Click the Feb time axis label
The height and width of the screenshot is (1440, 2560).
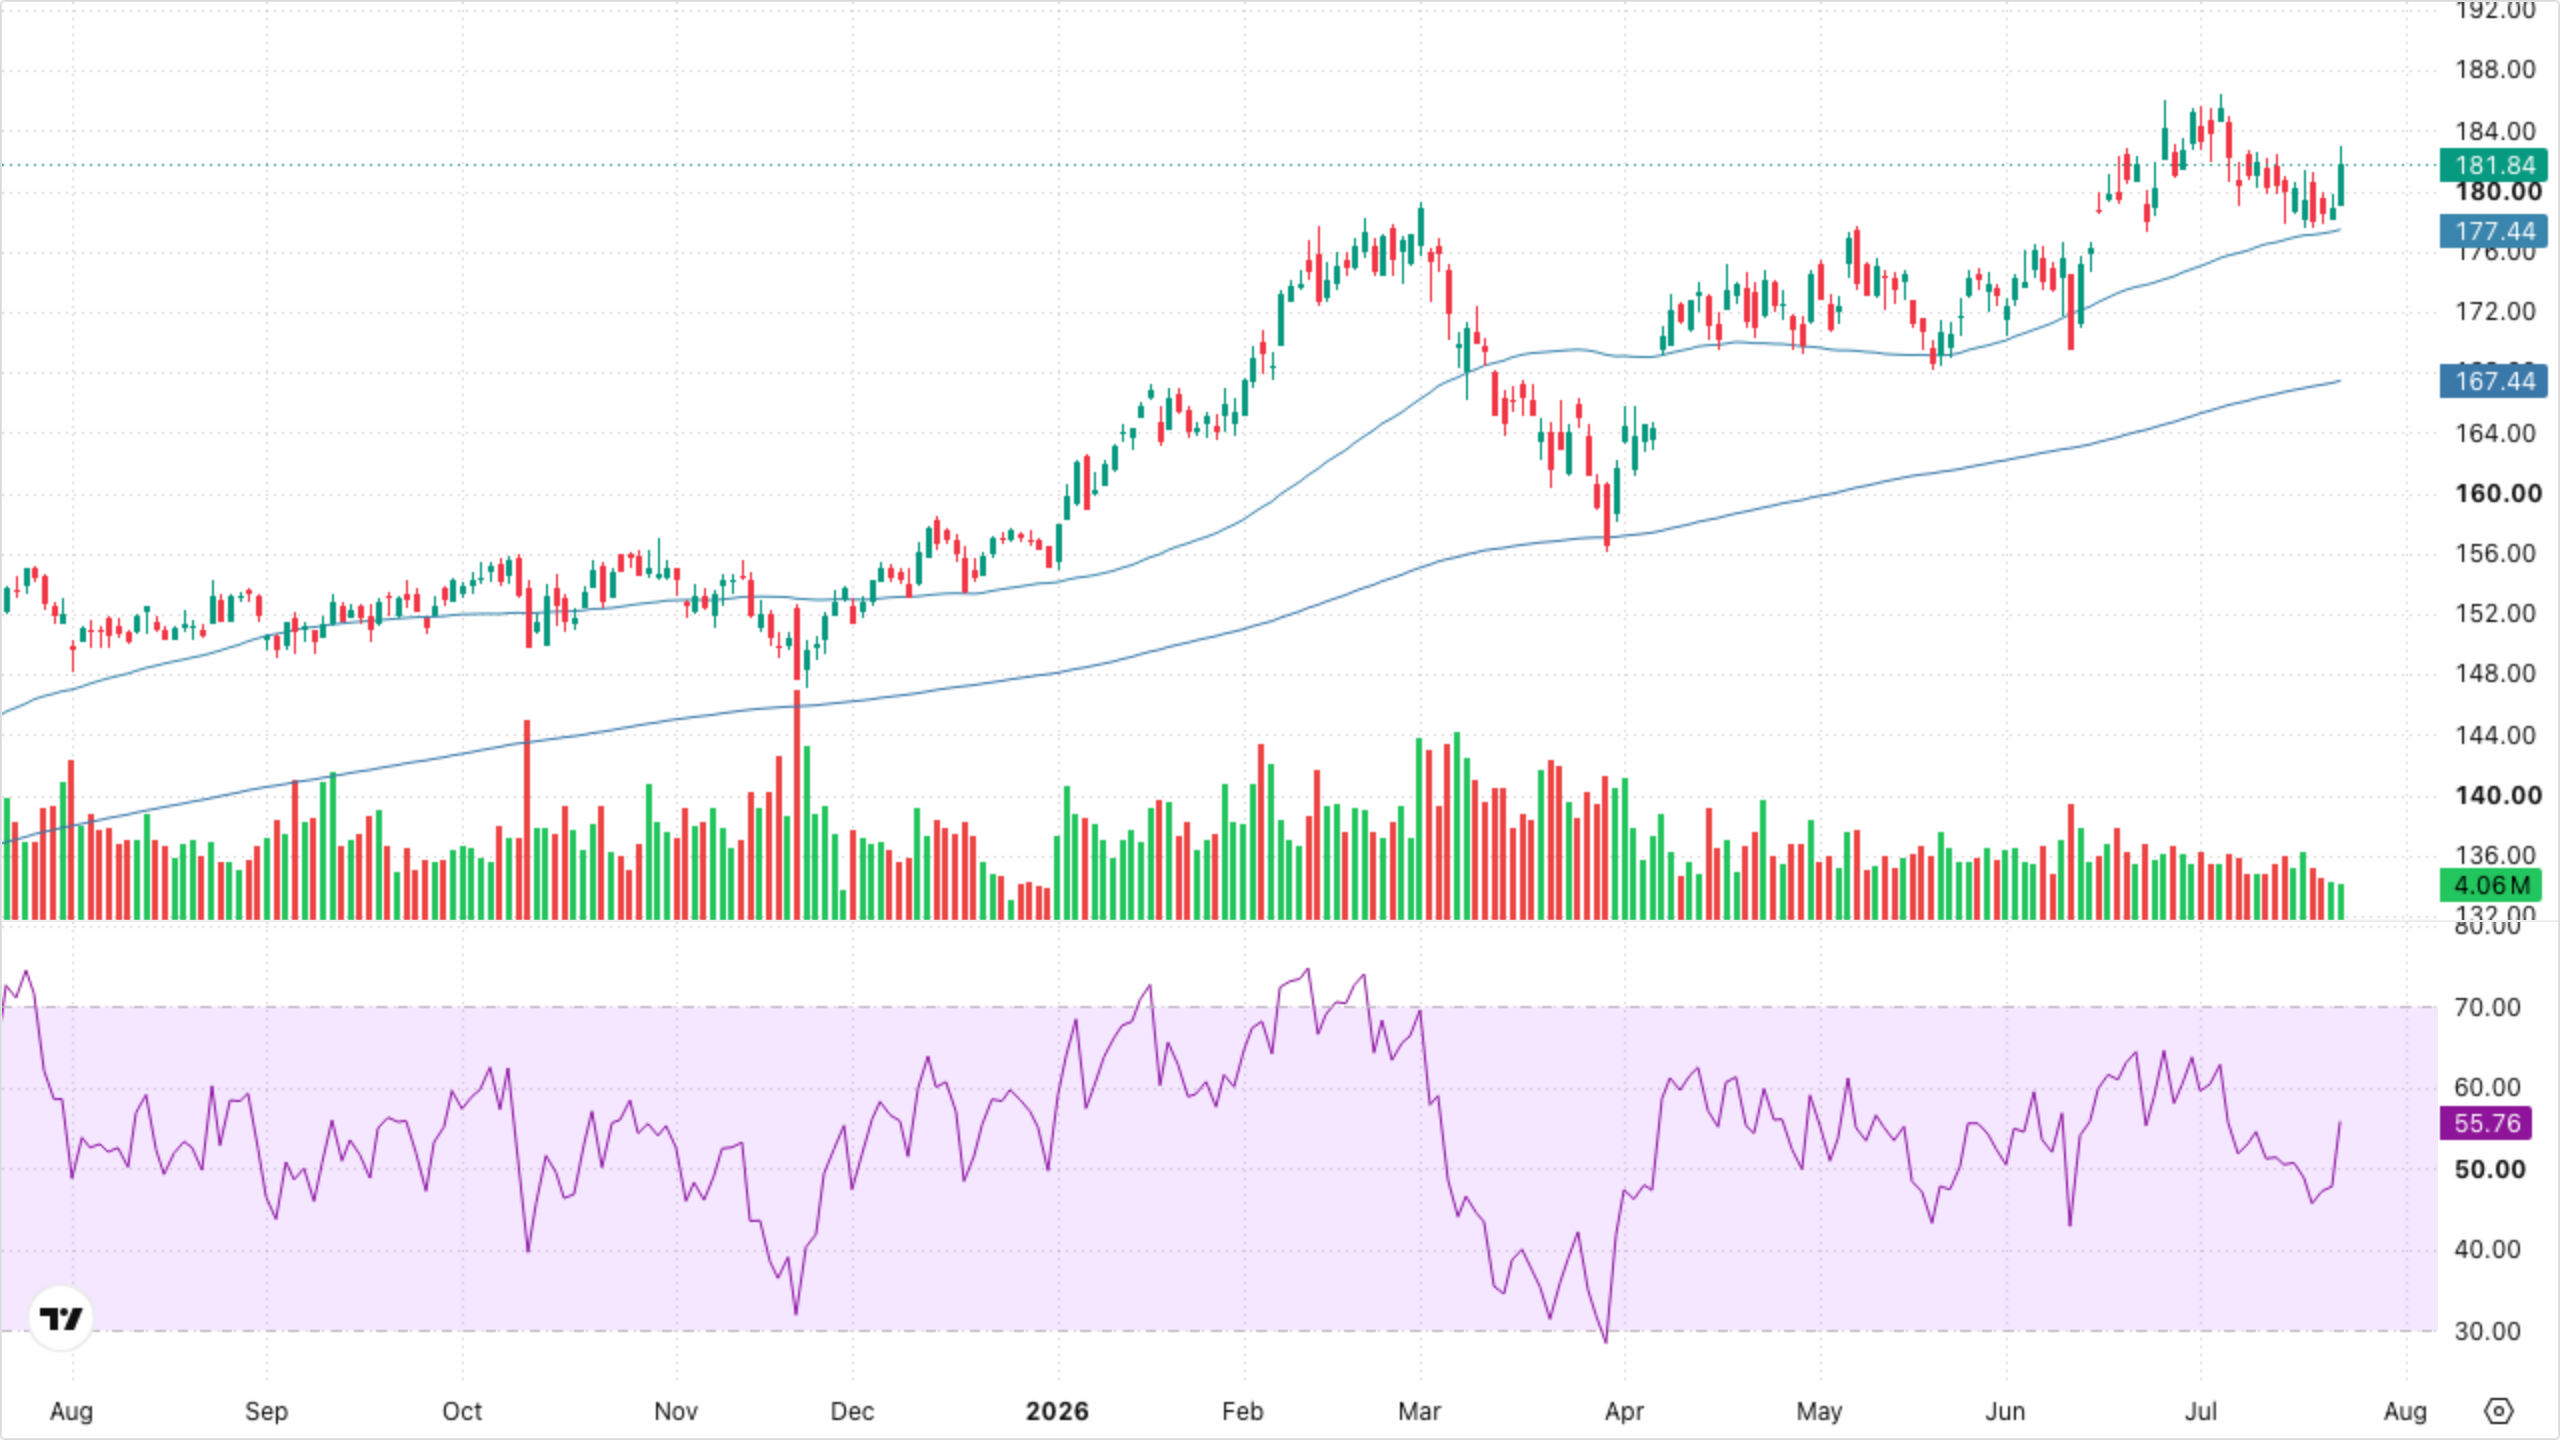pos(1243,1411)
